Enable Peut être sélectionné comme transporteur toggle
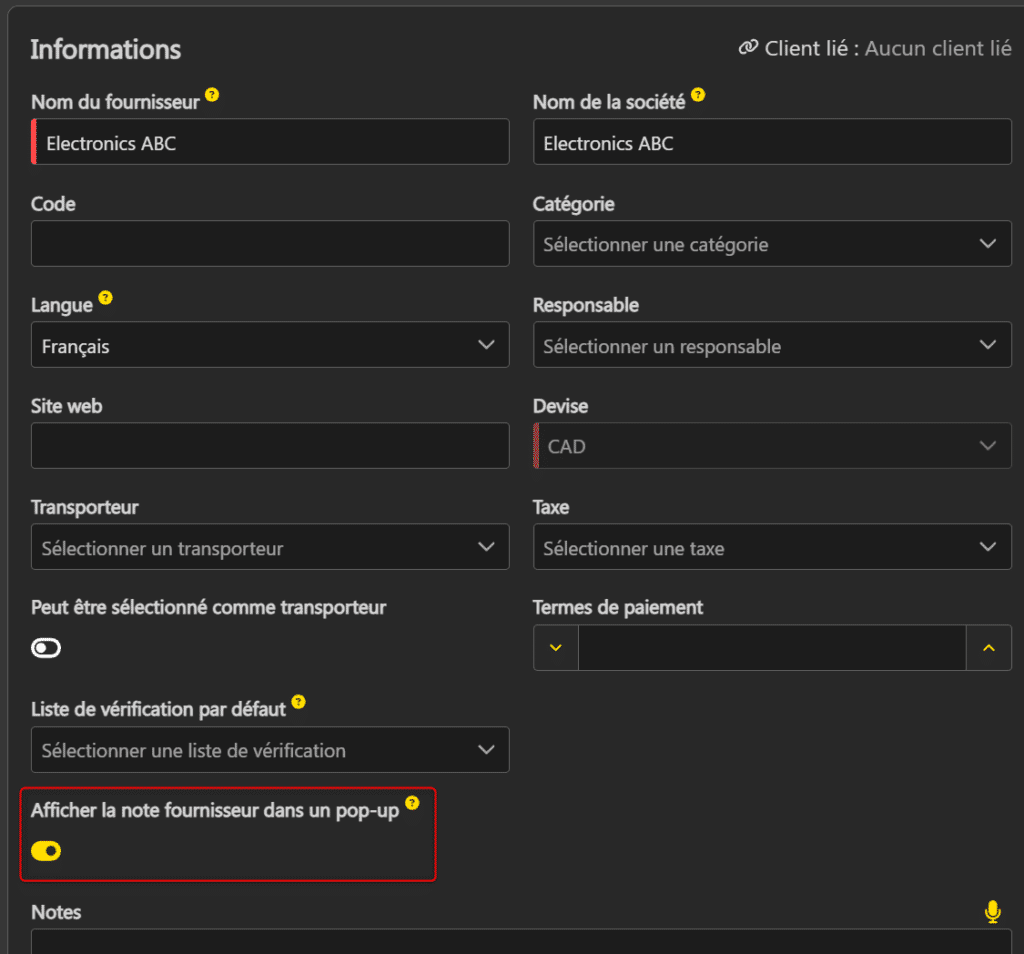The height and width of the screenshot is (954, 1024). click(x=46, y=649)
